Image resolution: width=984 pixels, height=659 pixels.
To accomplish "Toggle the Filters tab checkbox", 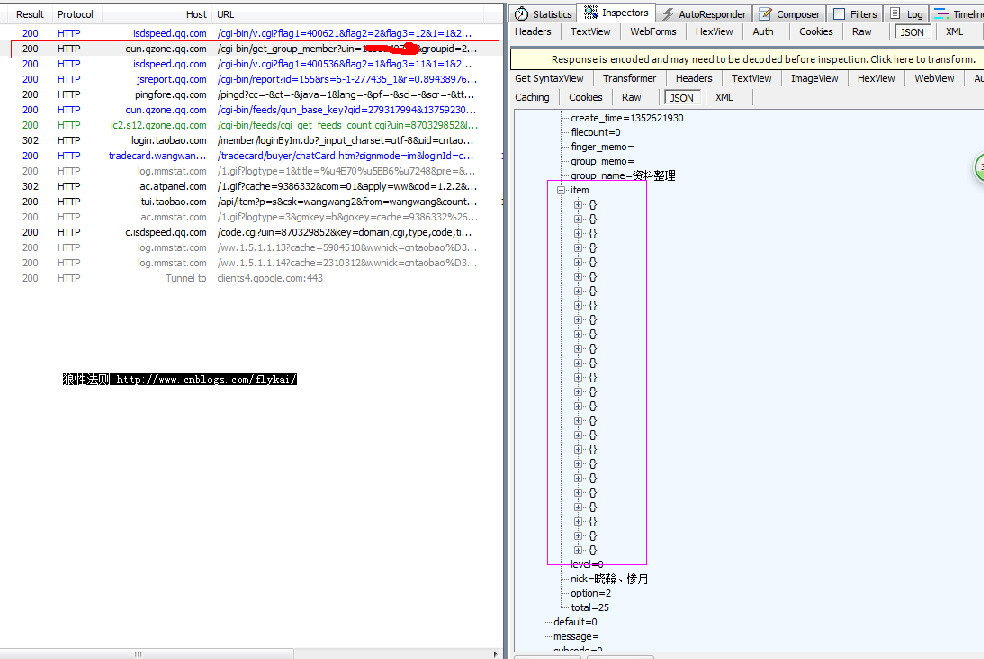I will coord(839,14).
